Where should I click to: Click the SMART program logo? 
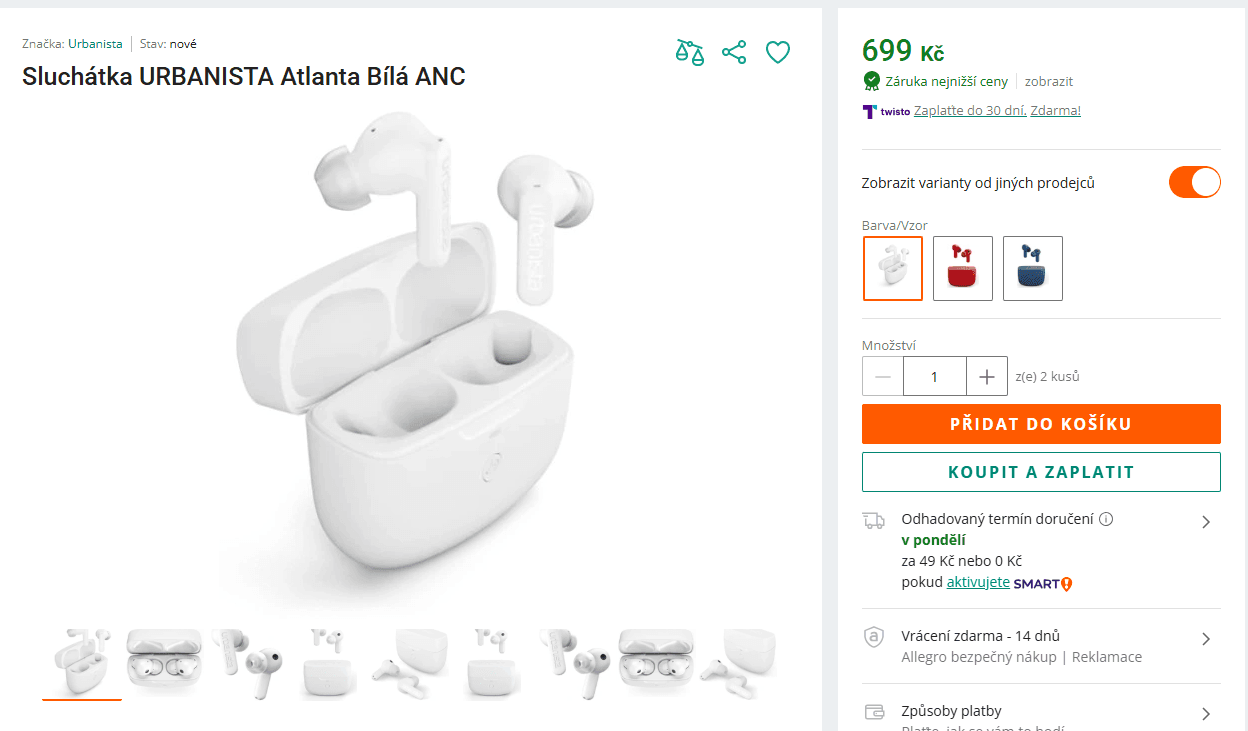1038,583
